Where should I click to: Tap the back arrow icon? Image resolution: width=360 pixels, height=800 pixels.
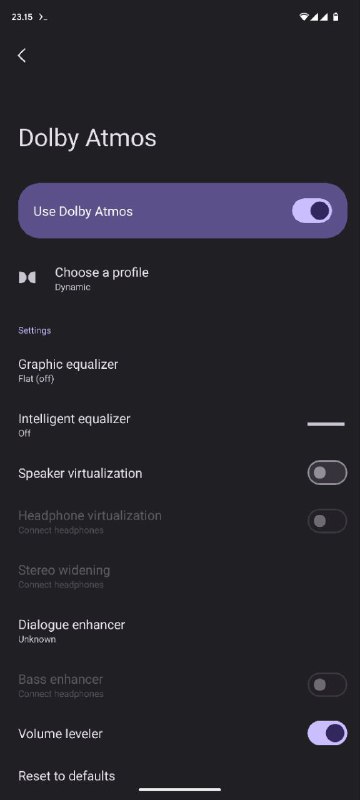pyautogui.click(x=21, y=56)
